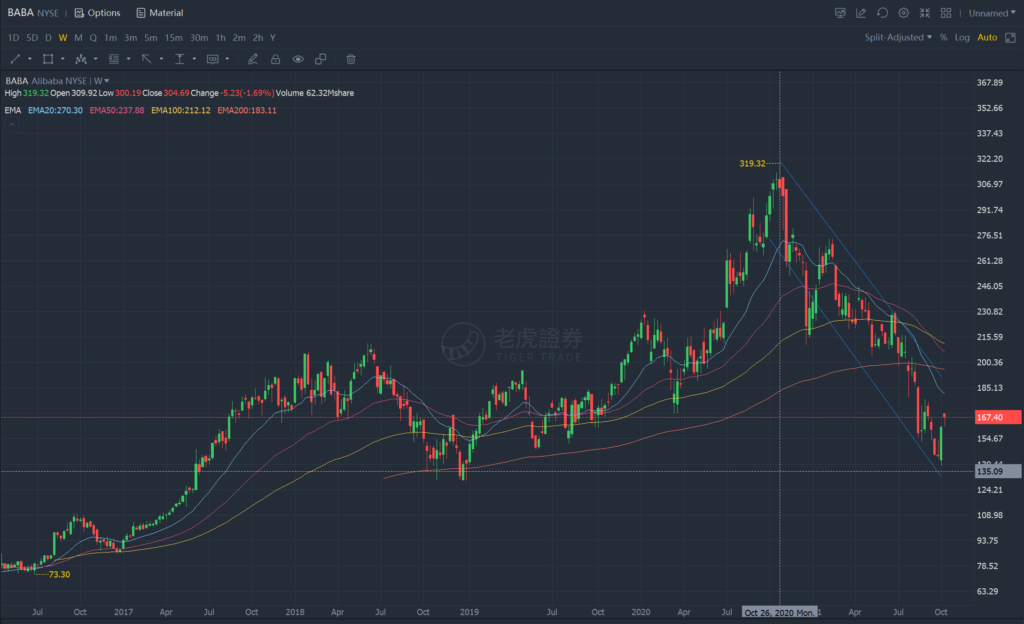Toggle the lock drawings icon
Viewport: 1024px width, 624px height.
pyautogui.click(x=276, y=59)
